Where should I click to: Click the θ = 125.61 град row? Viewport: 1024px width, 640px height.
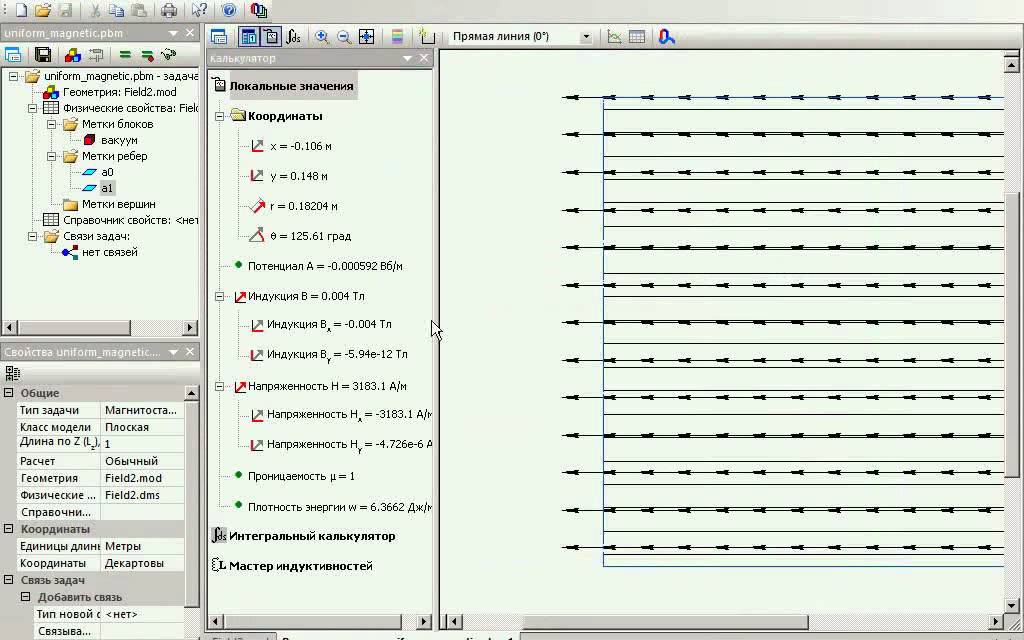point(310,236)
